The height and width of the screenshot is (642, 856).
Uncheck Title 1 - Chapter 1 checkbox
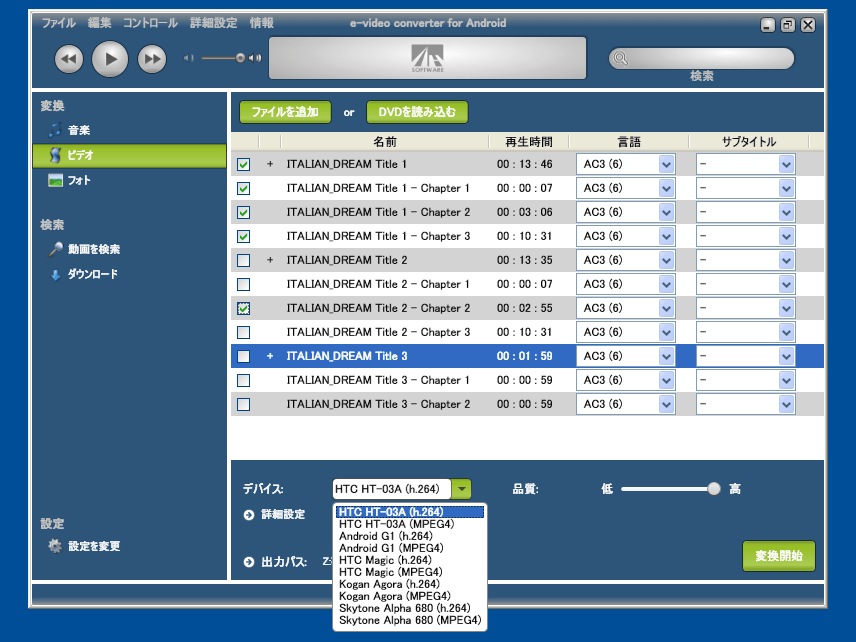pyautogui.click(x=243, y=188)
